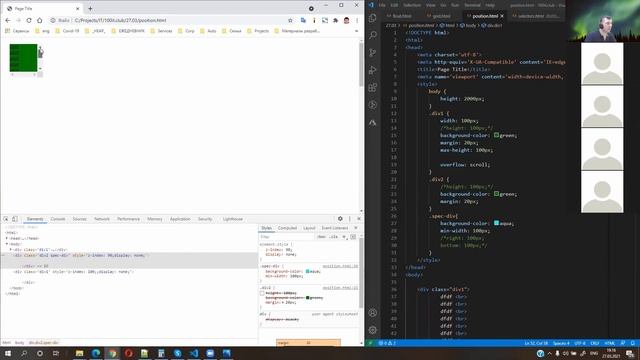Switch to Chrome from the taskbar

[x=112, y=353]
